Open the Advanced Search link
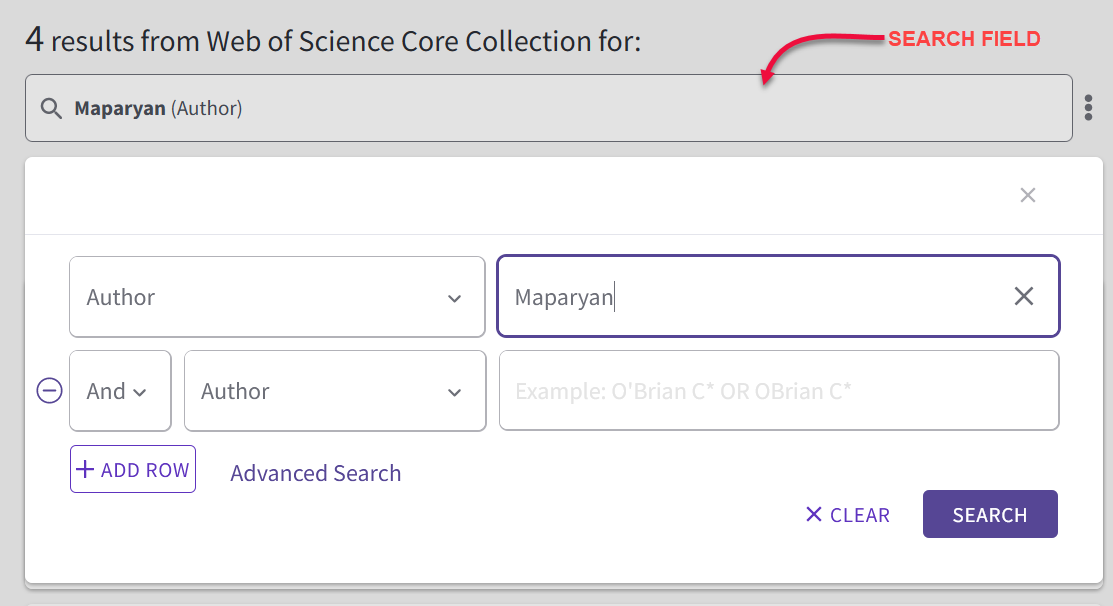1113x606 pixels. (x=316, y=473)
